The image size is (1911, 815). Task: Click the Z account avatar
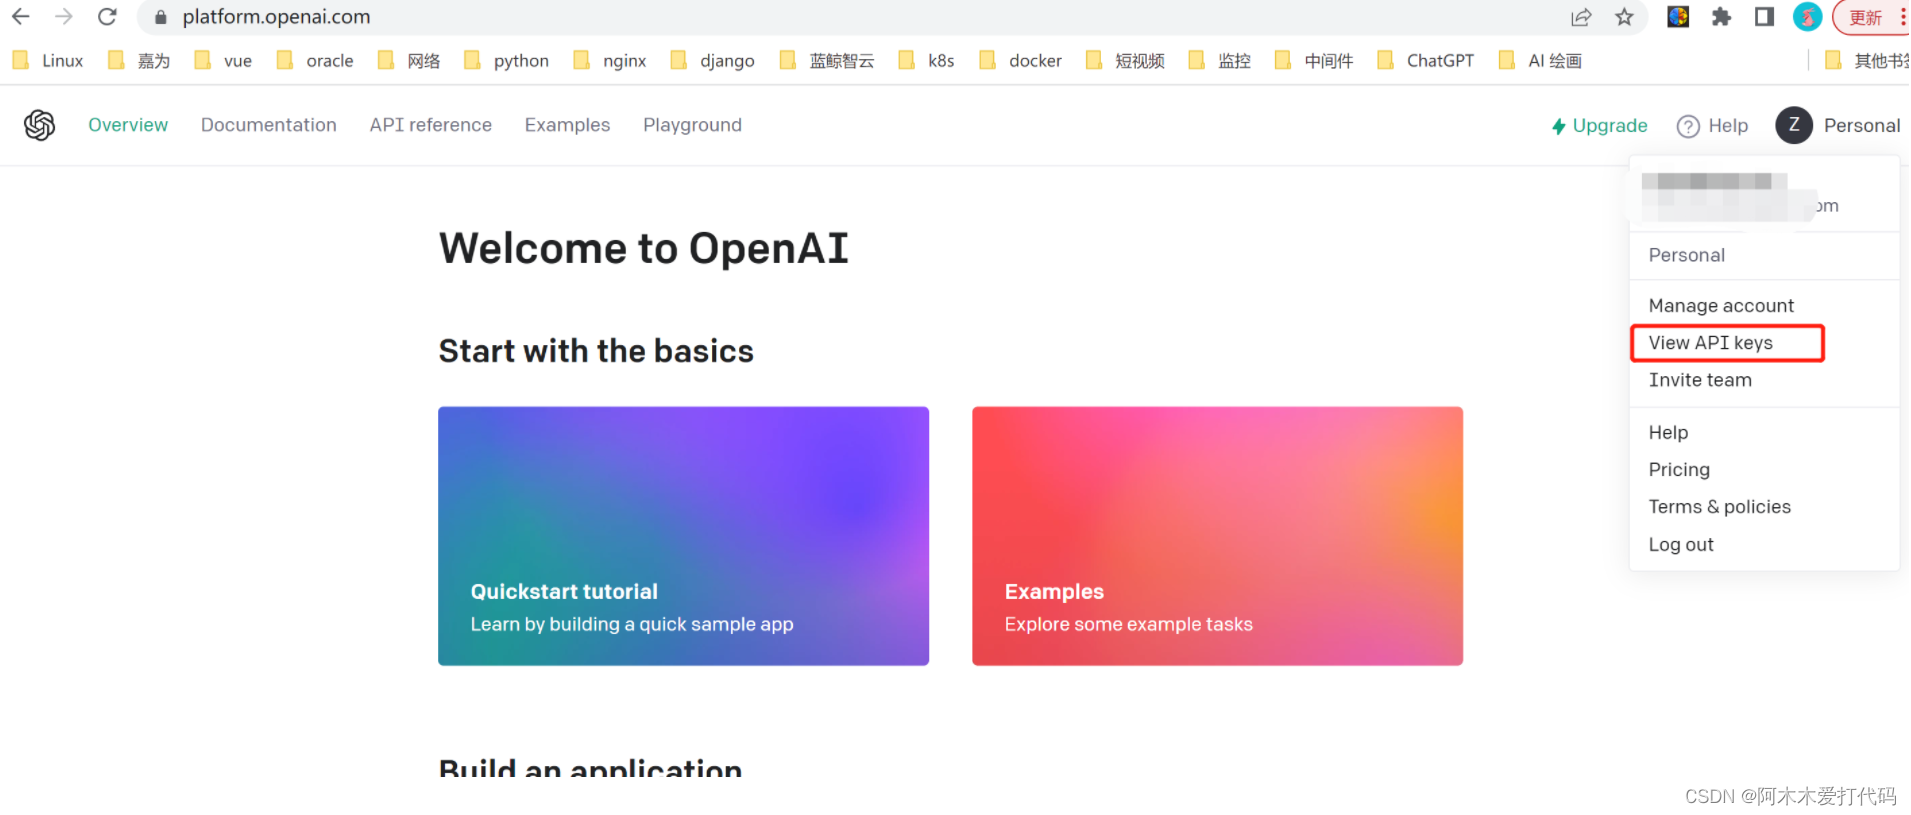1794,125
